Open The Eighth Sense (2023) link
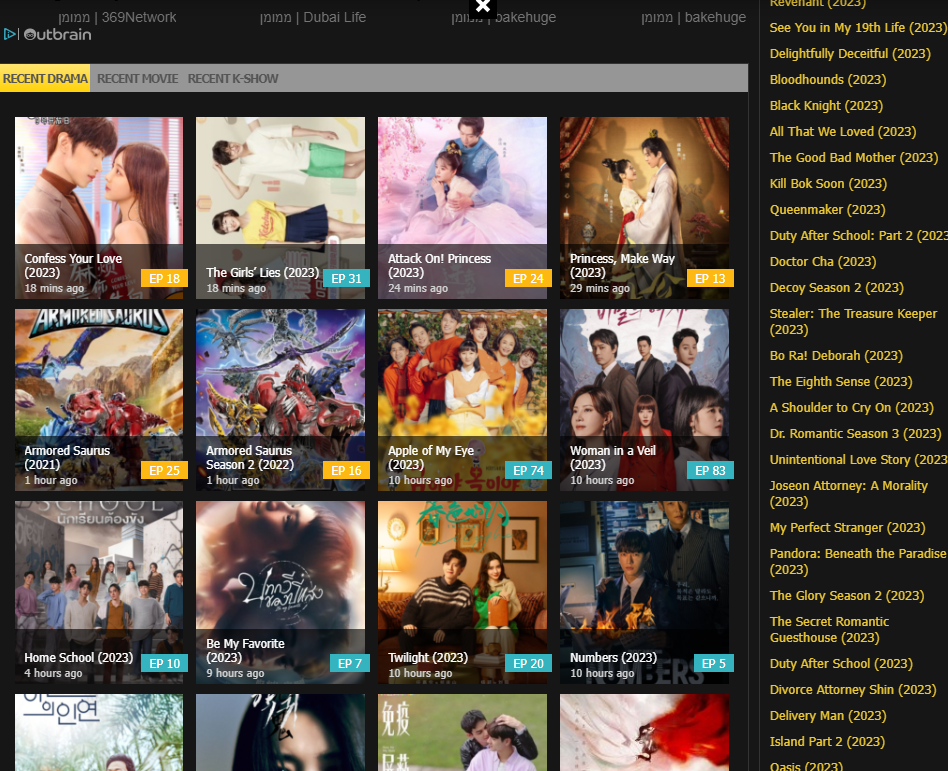Image resolution: width=948 pixels, height=771 pixels. coord(841,382)
